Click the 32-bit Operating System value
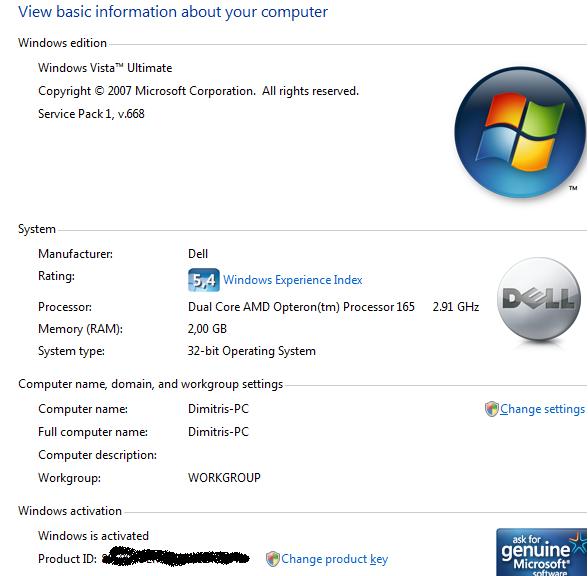Image resolution: width=588 pixels, height=576 pixels. point(252,351)
